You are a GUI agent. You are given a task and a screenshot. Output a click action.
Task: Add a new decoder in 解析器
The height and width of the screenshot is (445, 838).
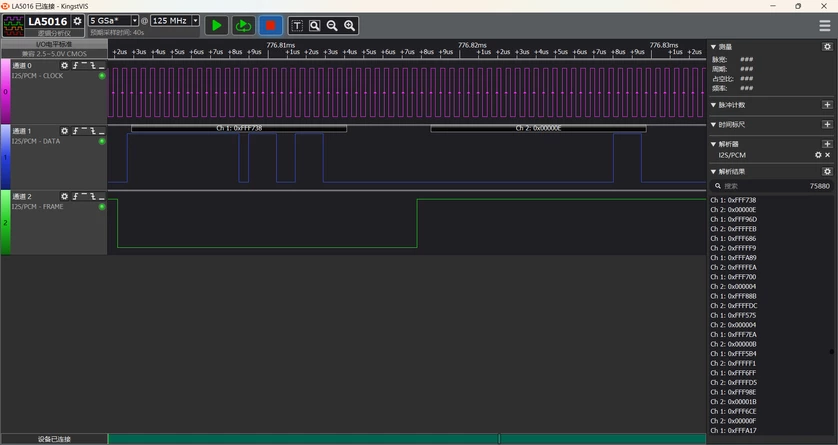827,144
